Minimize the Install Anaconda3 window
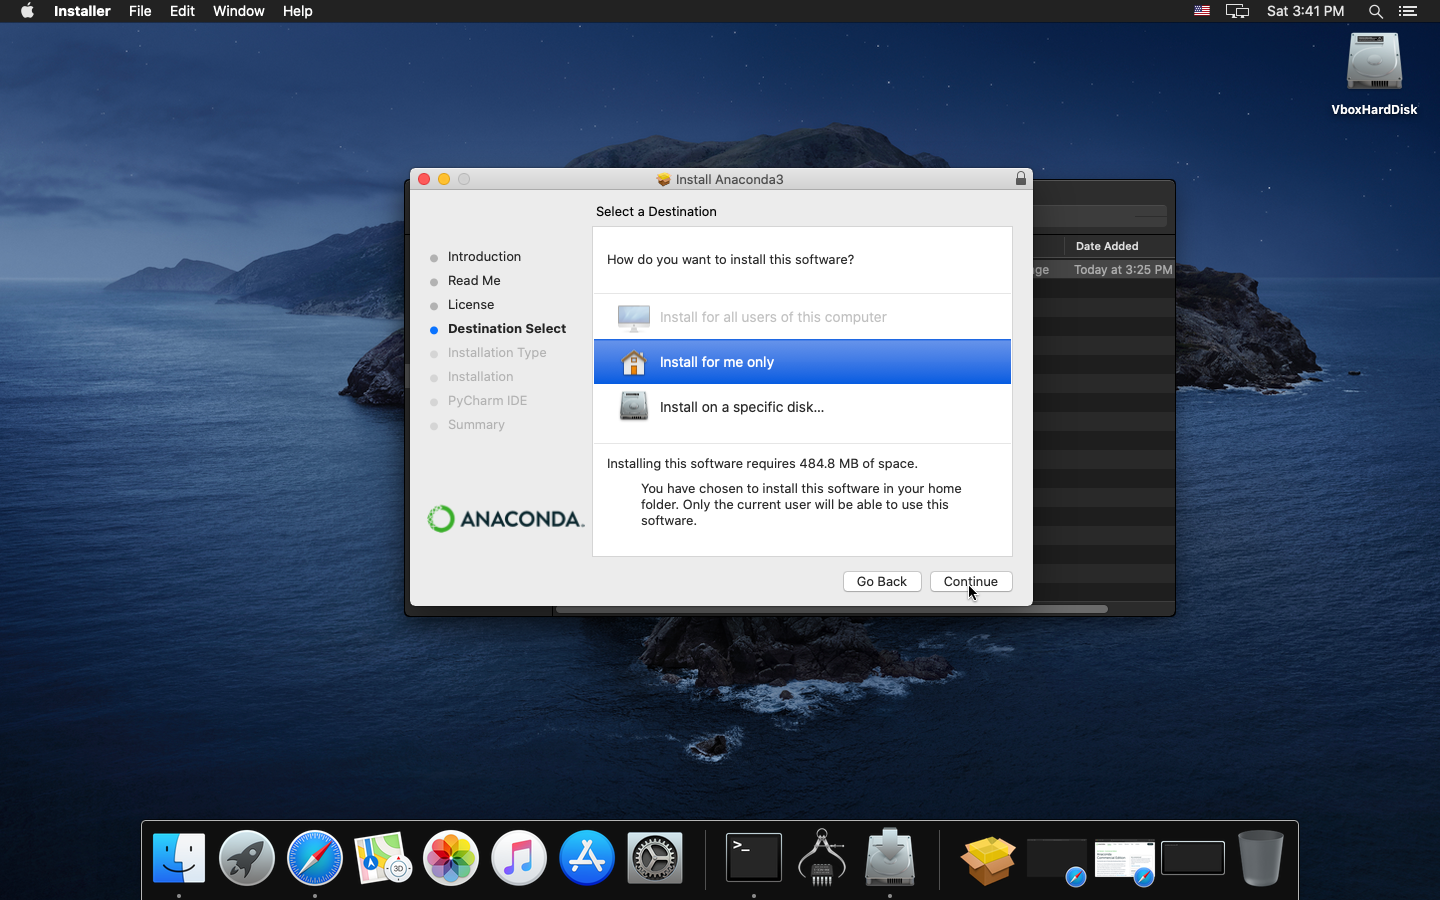 coord(444,179)
